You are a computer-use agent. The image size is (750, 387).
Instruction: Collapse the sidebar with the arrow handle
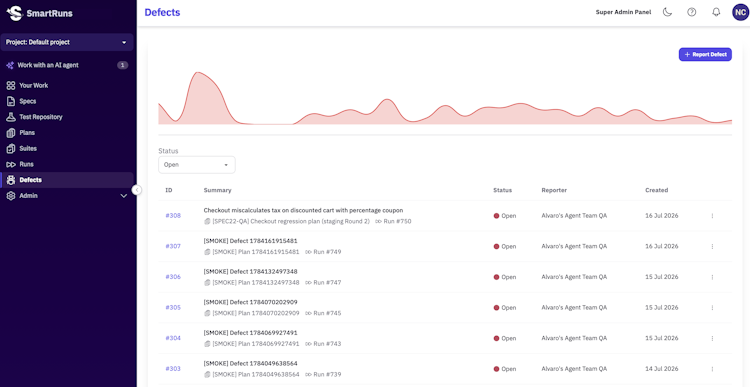click(137, 190)
